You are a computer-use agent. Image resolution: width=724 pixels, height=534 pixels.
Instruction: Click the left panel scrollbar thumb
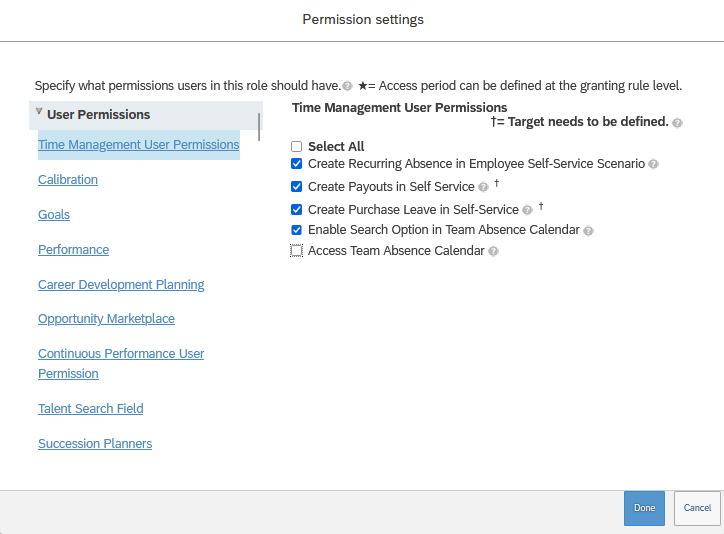tap(259, 127)
